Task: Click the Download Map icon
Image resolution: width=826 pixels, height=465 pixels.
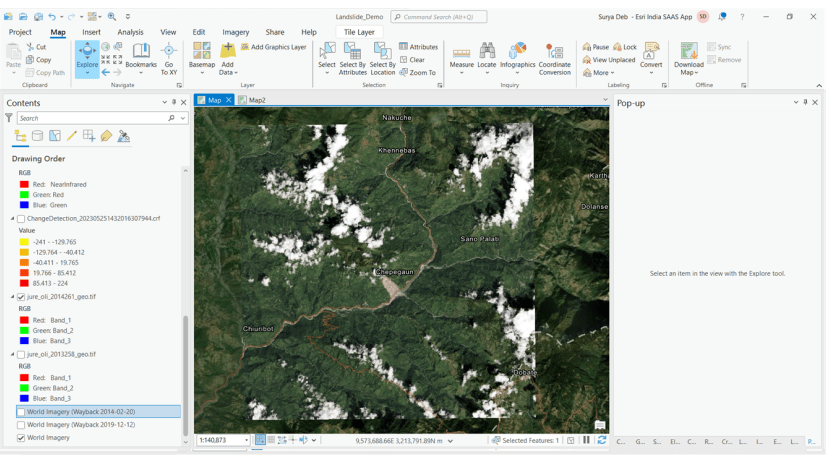Action: coord(689,52)
